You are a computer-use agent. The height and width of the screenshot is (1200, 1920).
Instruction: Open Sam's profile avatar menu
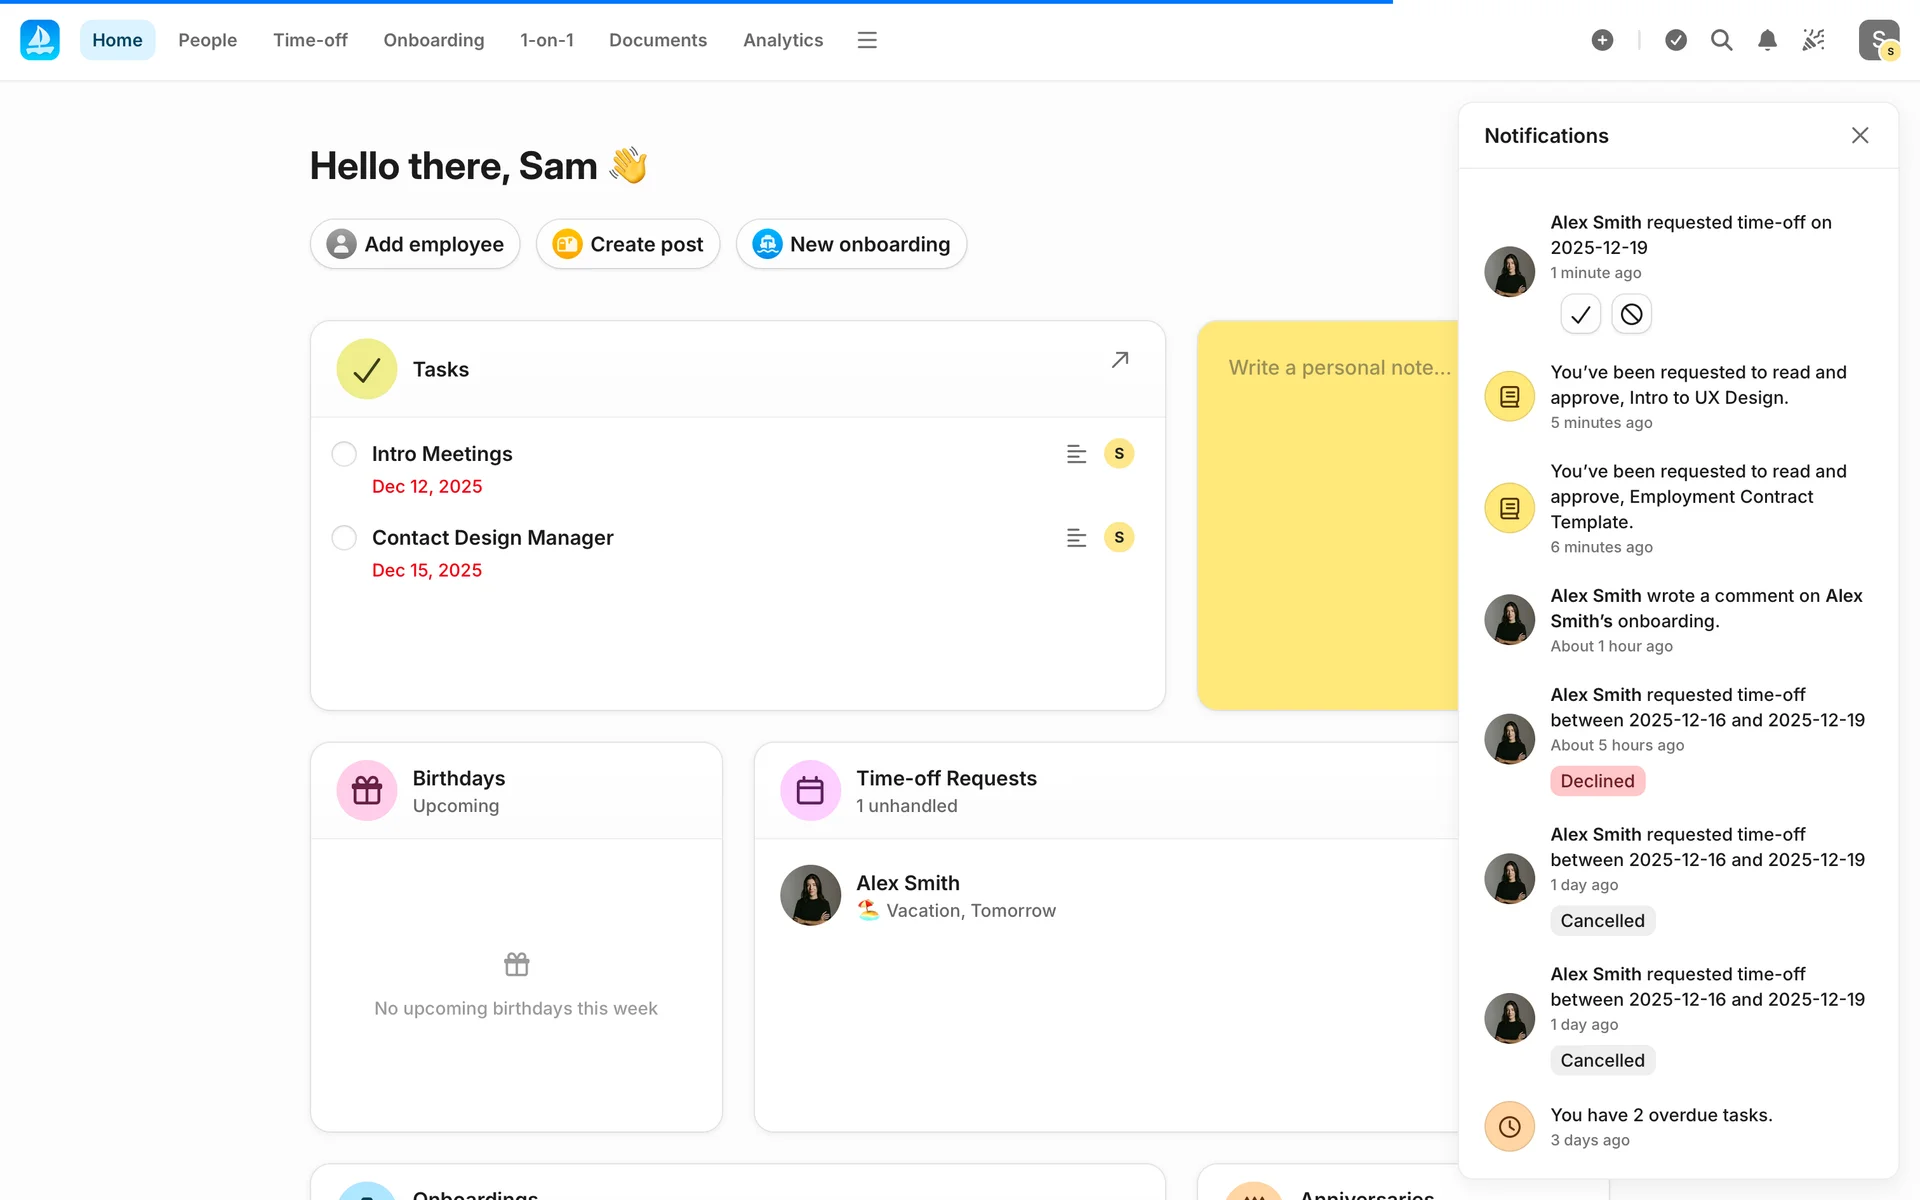(x=1878, y=40)
